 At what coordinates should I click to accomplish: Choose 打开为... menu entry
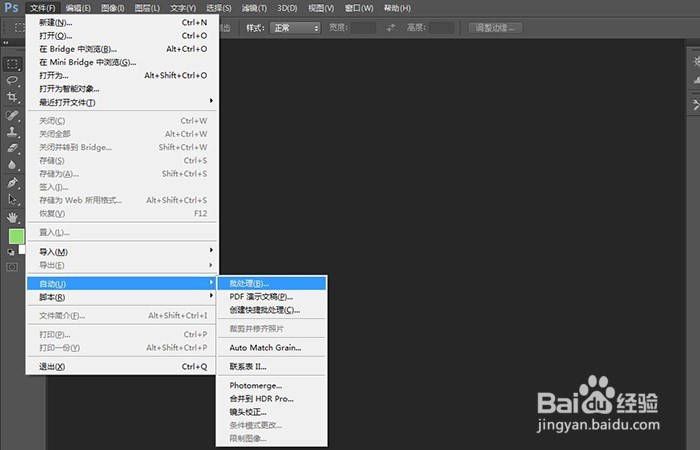(x=122, y=75)
